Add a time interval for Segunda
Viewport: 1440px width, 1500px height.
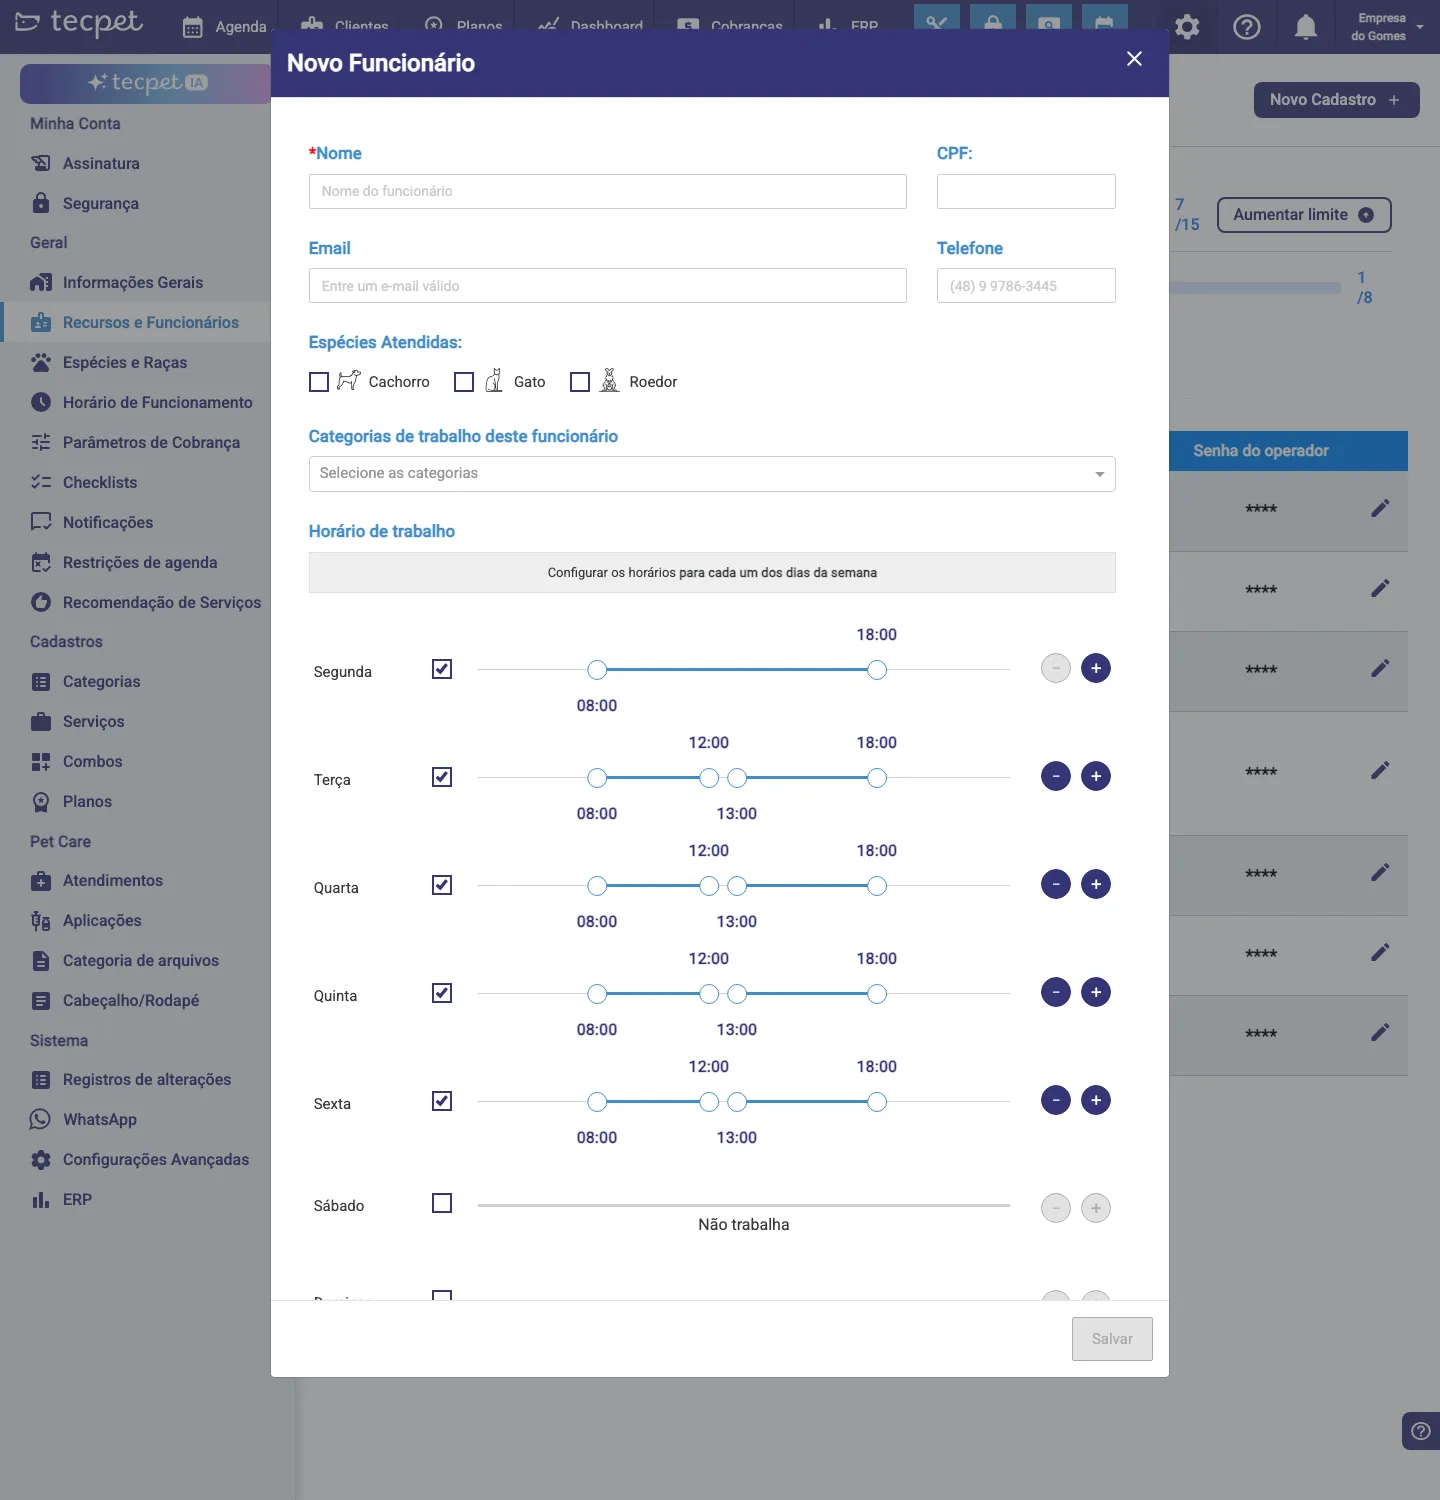point(1096,668)
